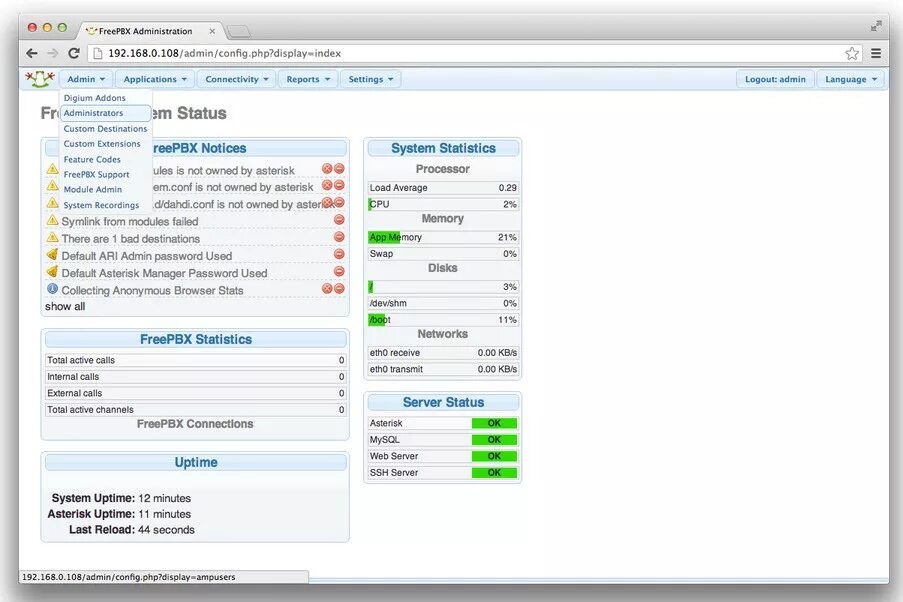
Task: Click the warning icon beside 'There are 1 bad destinations'
Action: [x=52, y=237]
